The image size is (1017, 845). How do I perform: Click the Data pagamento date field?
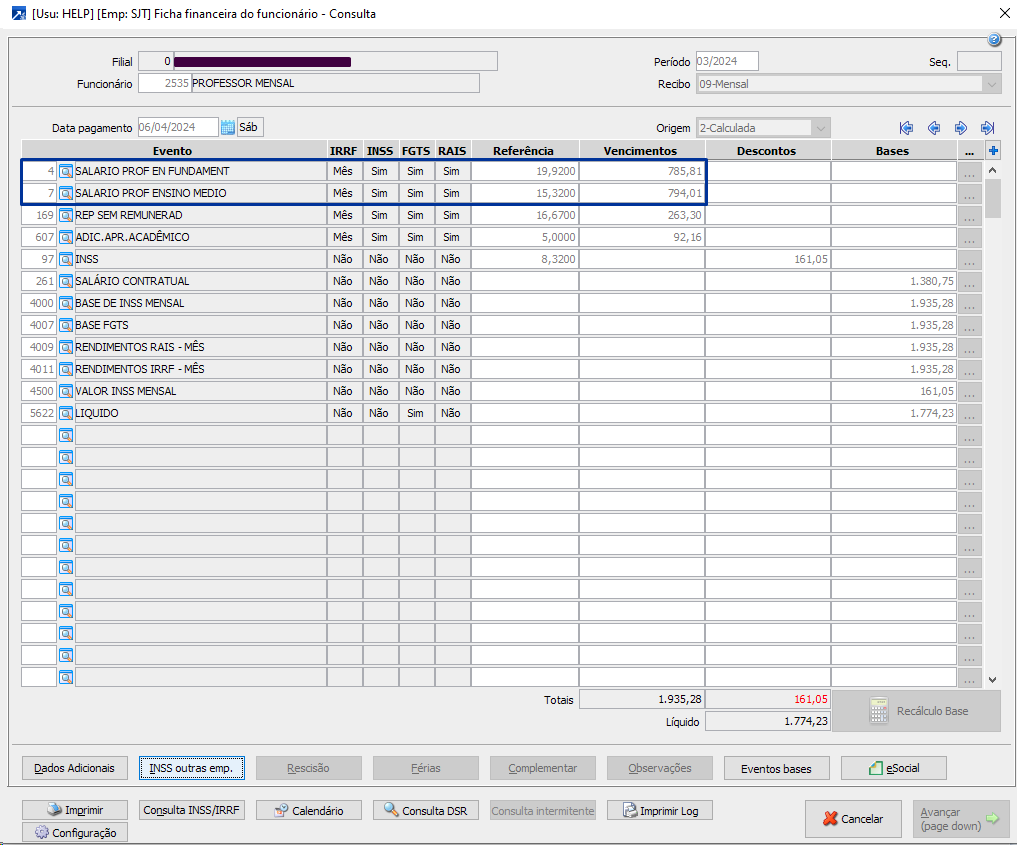click(x=178, y=127)
